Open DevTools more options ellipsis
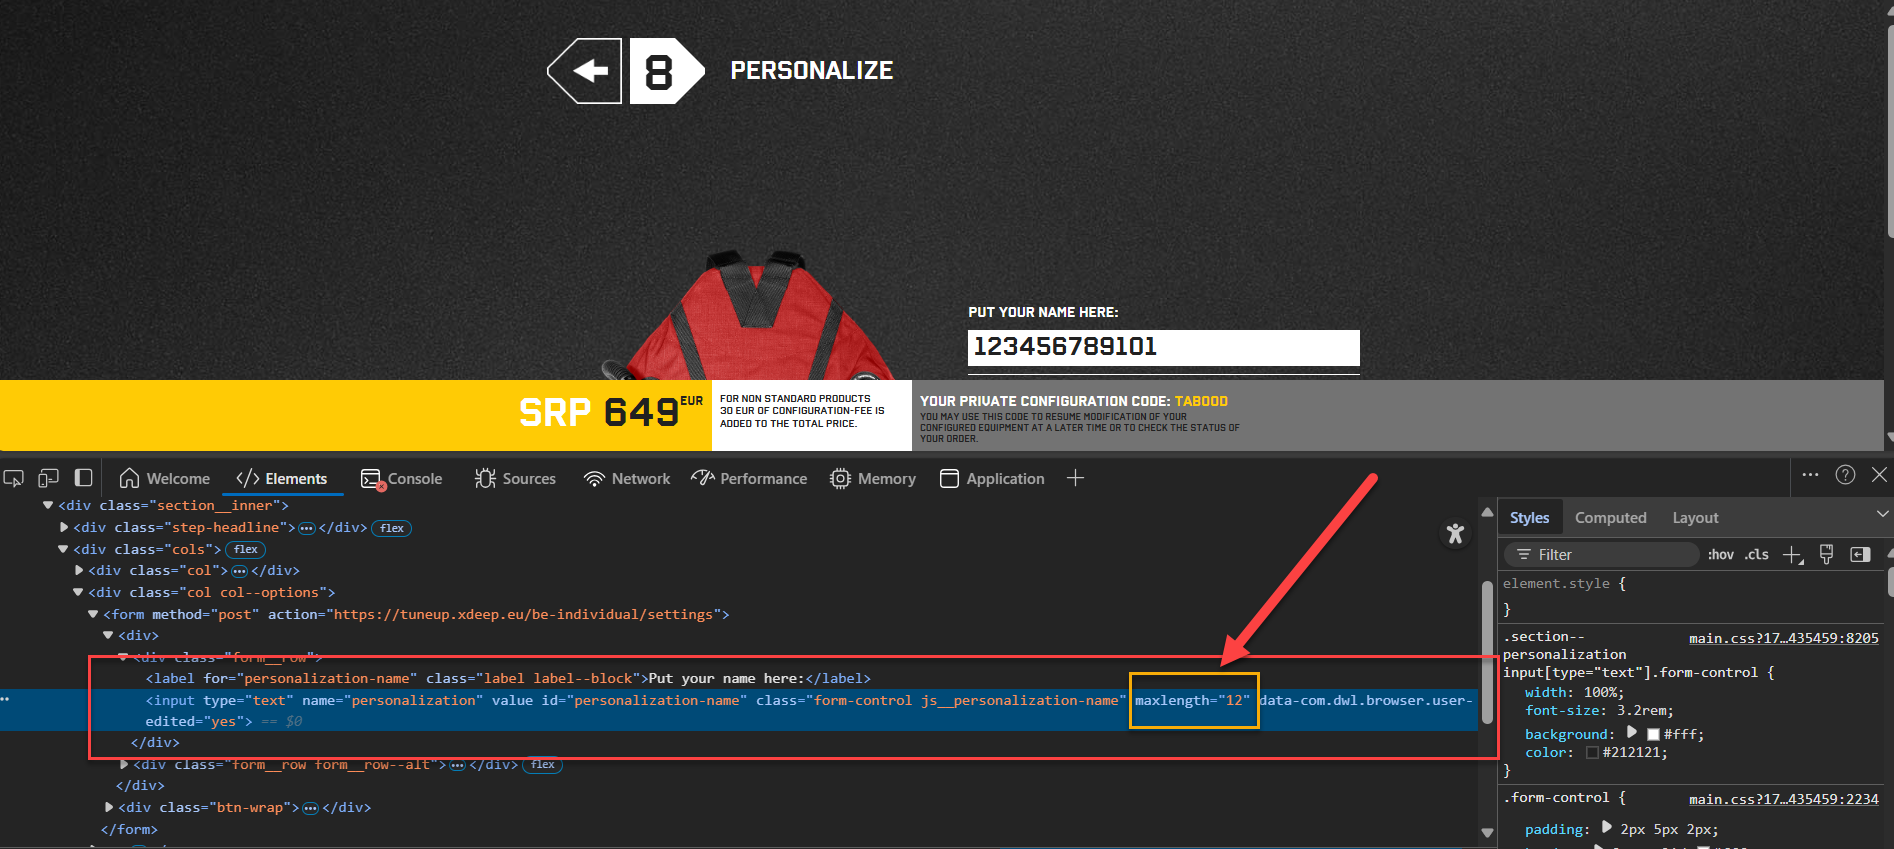 click(1810, 475)
